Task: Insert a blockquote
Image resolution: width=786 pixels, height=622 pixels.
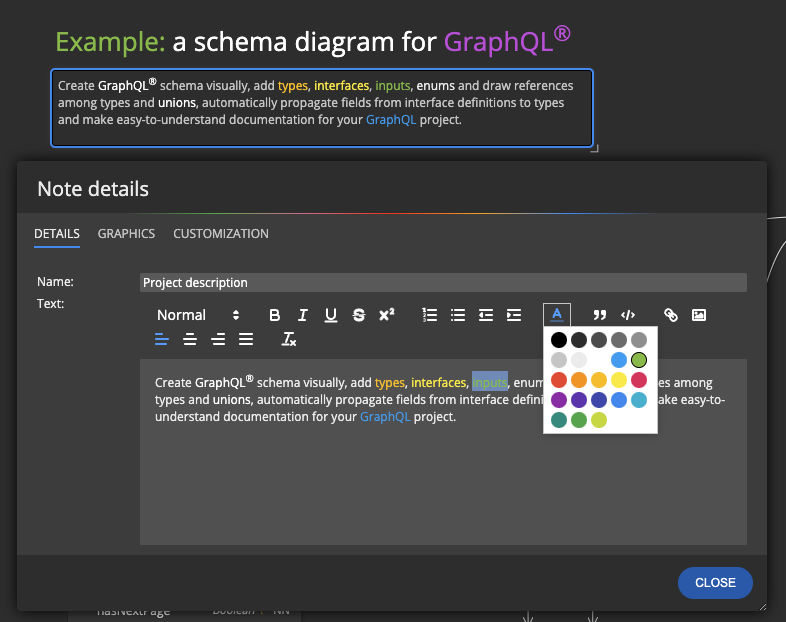Action: (x=600, y=315)
